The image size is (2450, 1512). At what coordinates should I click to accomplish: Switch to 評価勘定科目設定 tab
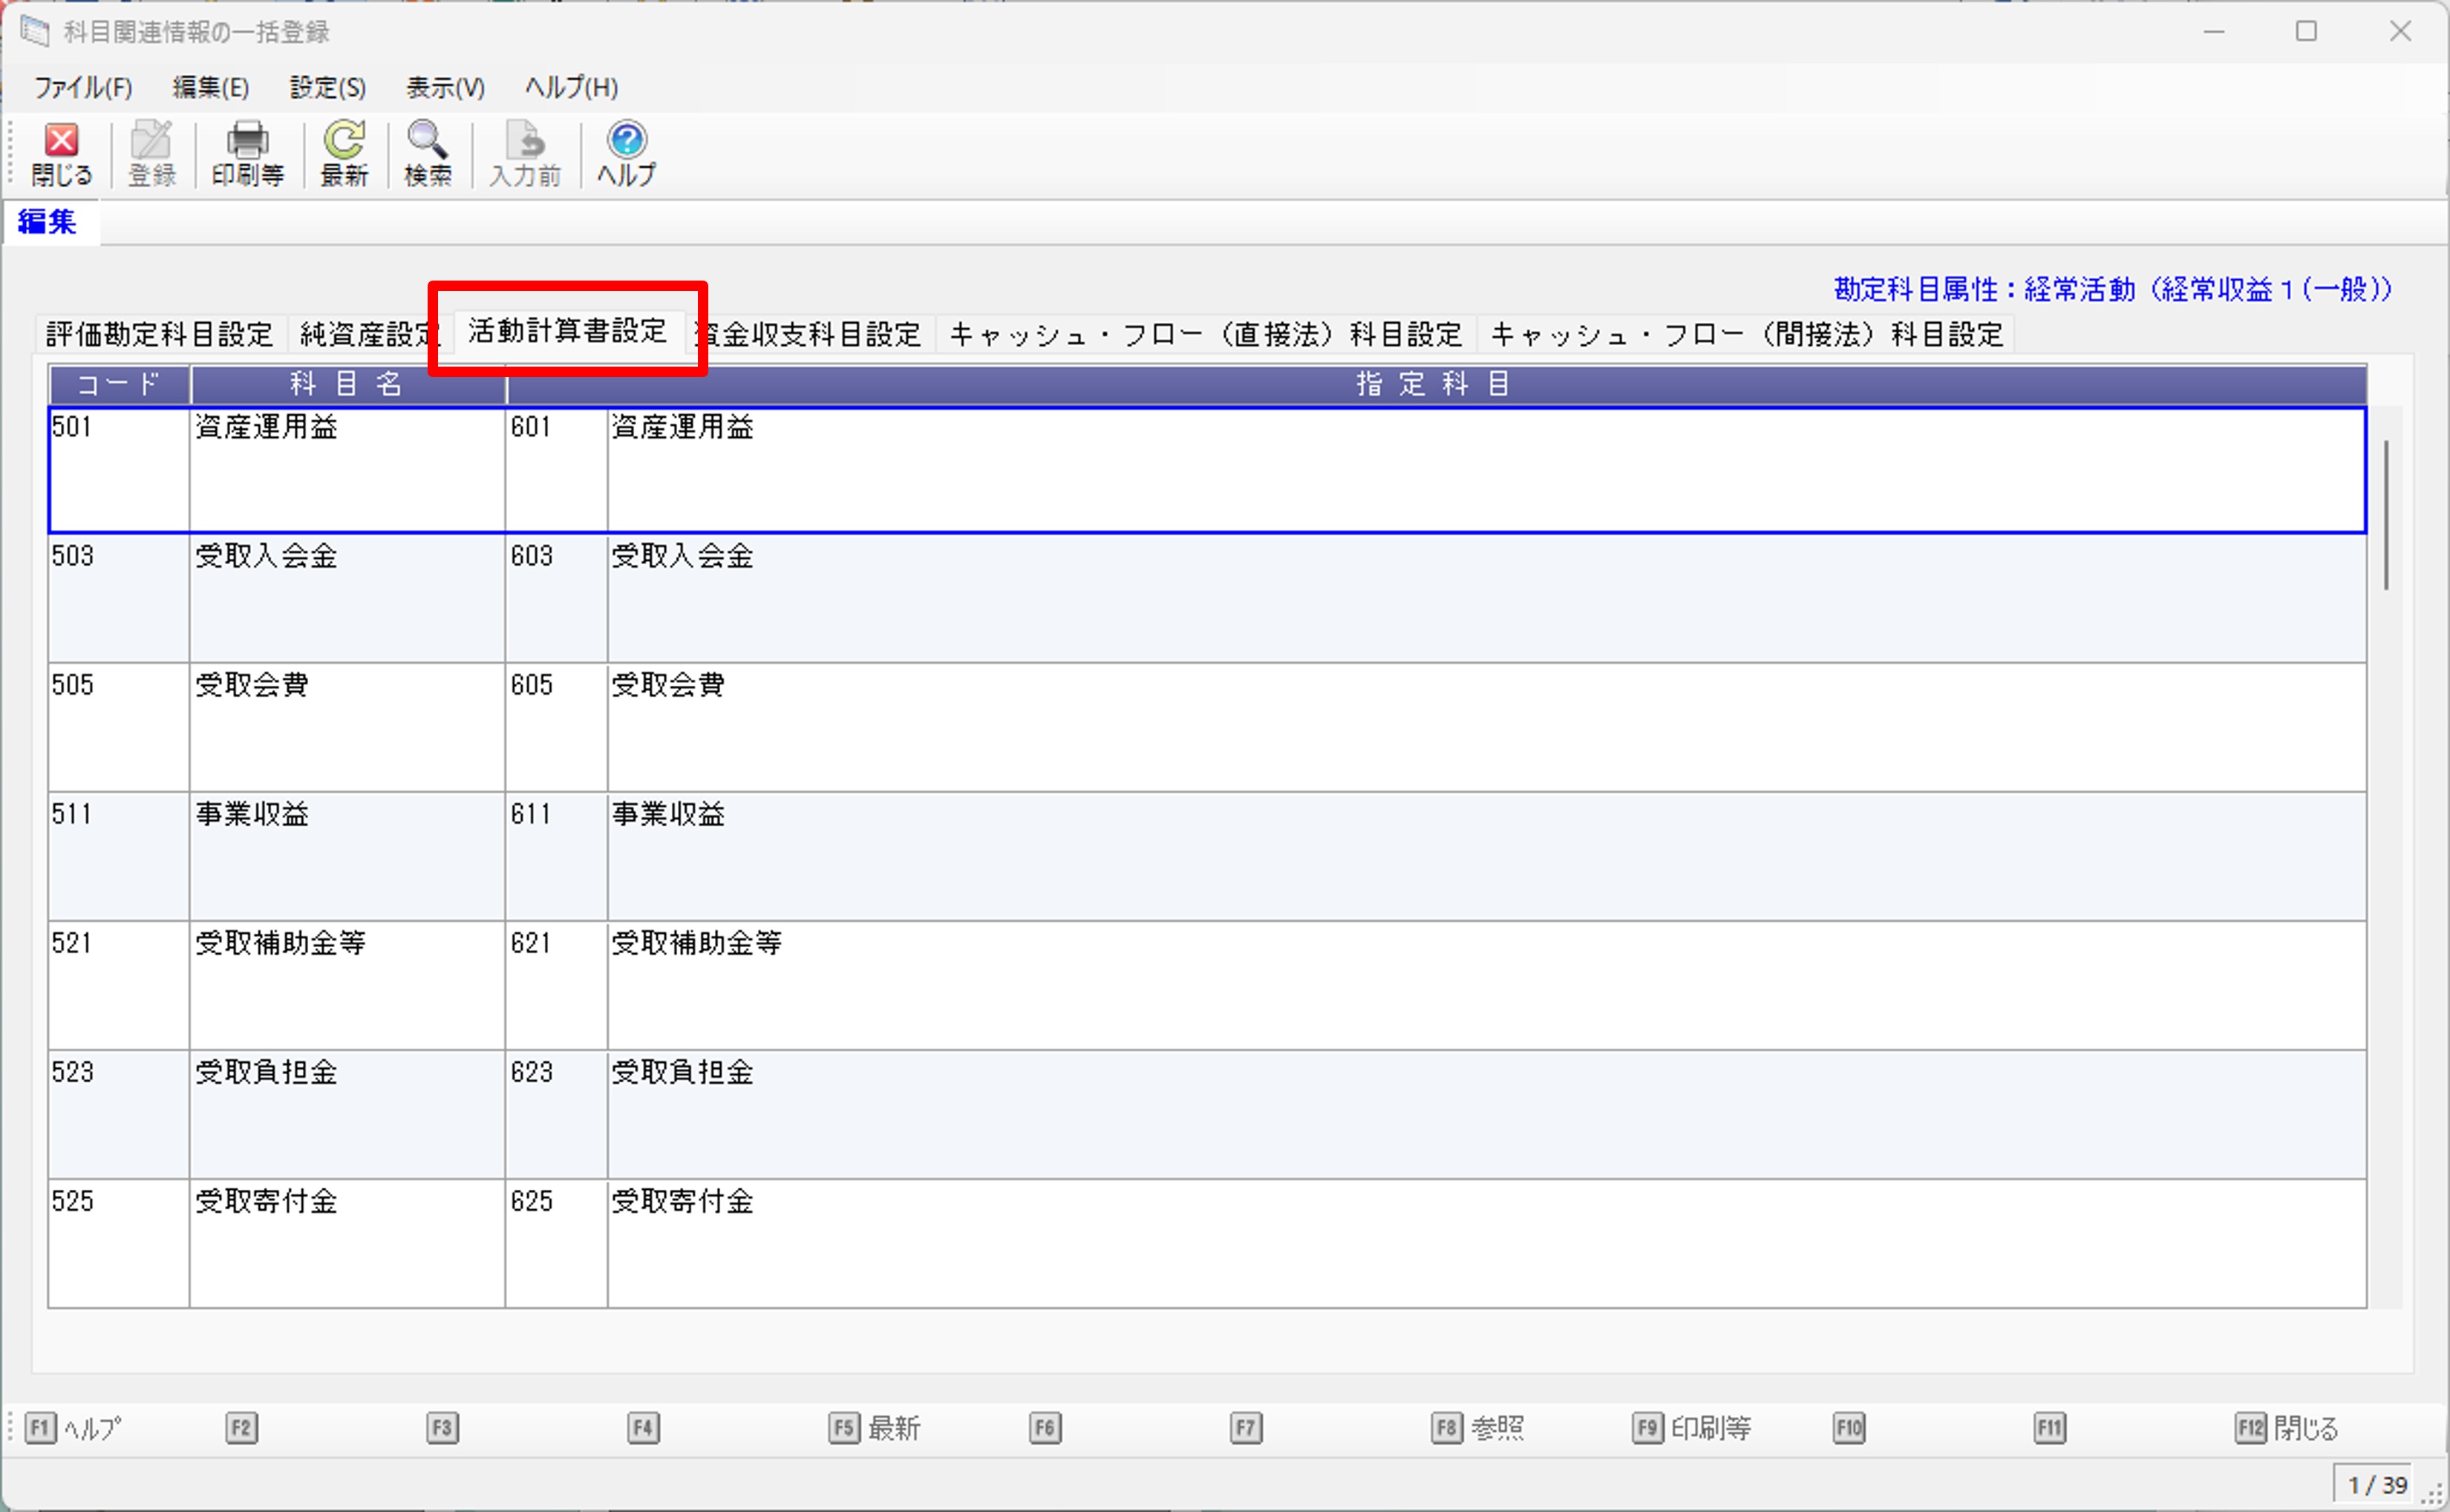pyautogui.click(x=159, y=334)
